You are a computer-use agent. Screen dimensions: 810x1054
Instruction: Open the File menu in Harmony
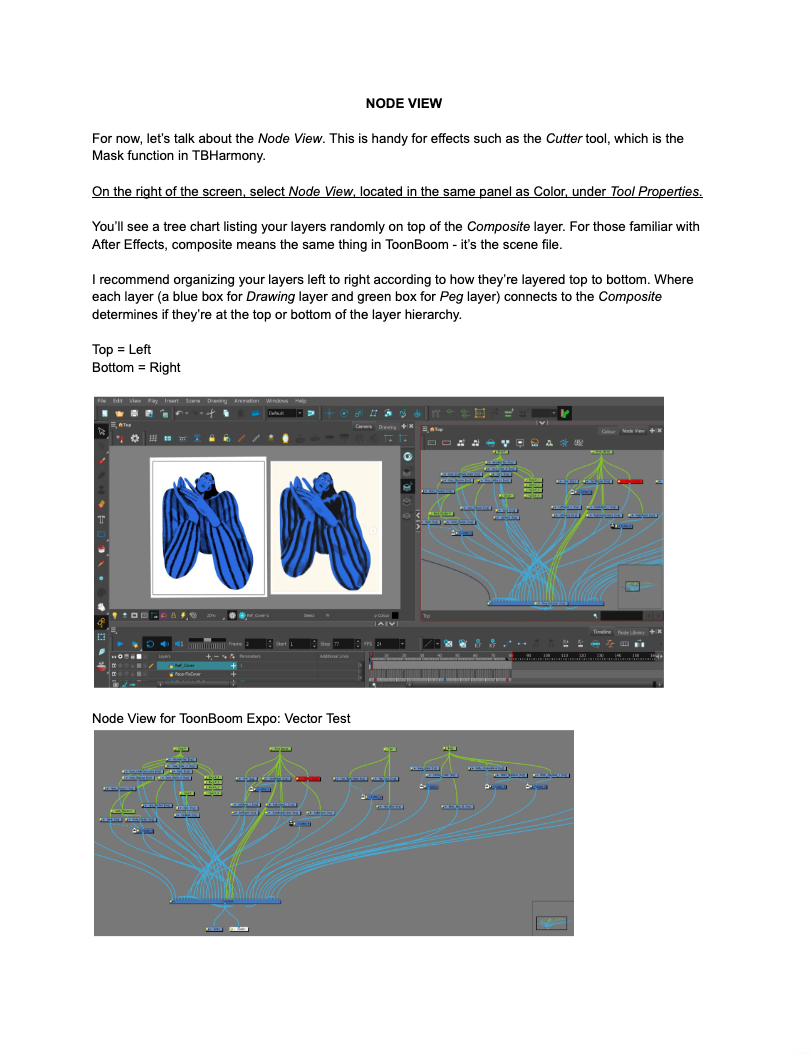(102, 401)
